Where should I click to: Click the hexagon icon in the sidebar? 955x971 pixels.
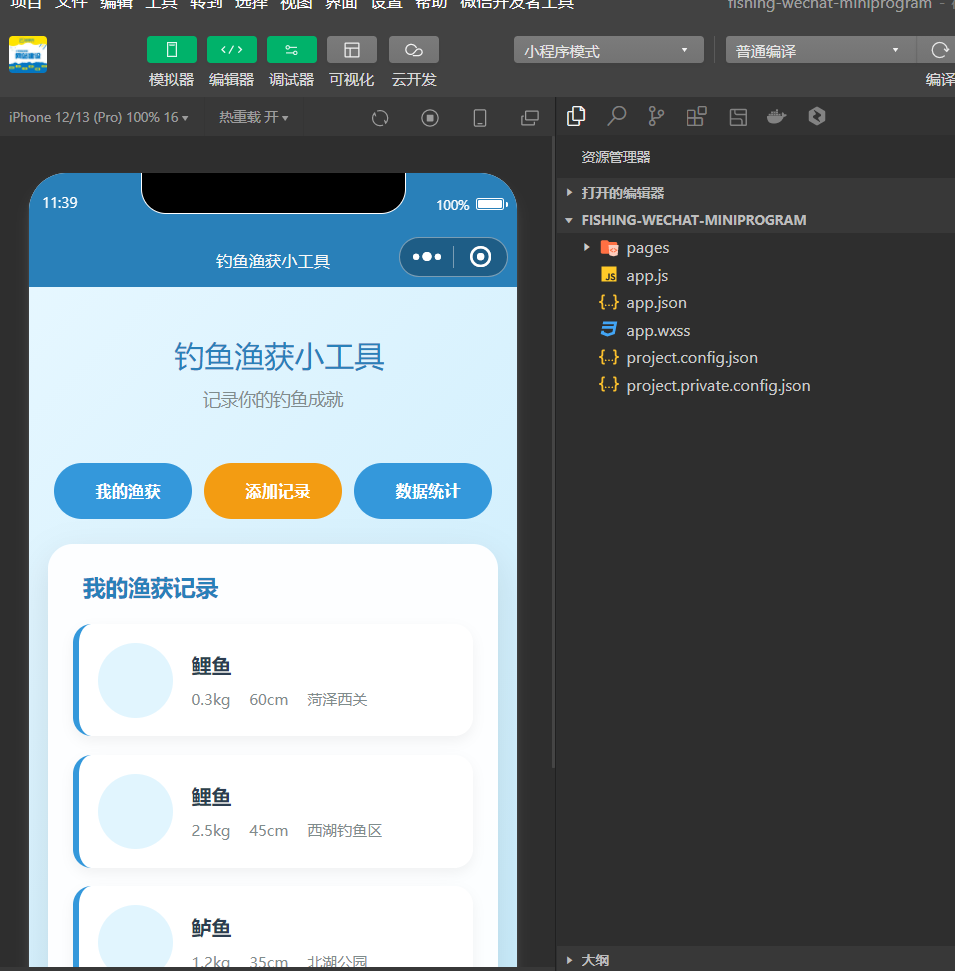tap(817, 116)
